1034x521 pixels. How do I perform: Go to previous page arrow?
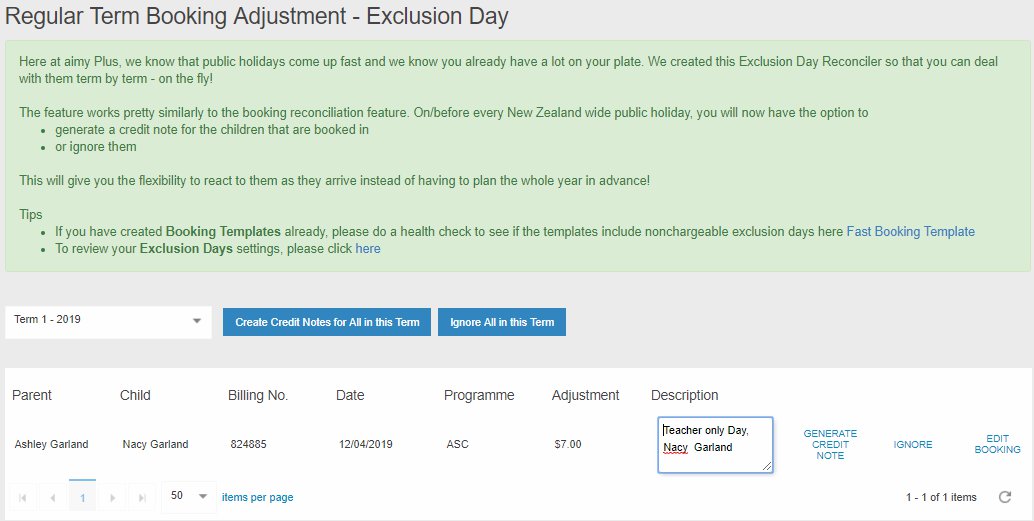[53, 497]
